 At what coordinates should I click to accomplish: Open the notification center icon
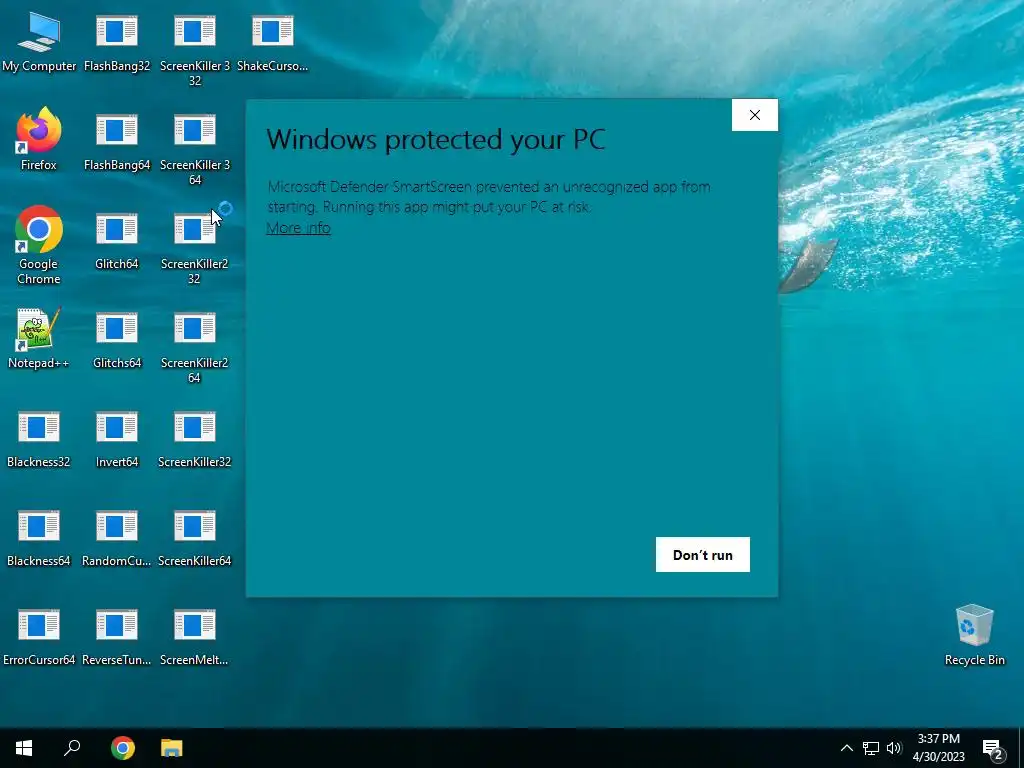point(993,750)
